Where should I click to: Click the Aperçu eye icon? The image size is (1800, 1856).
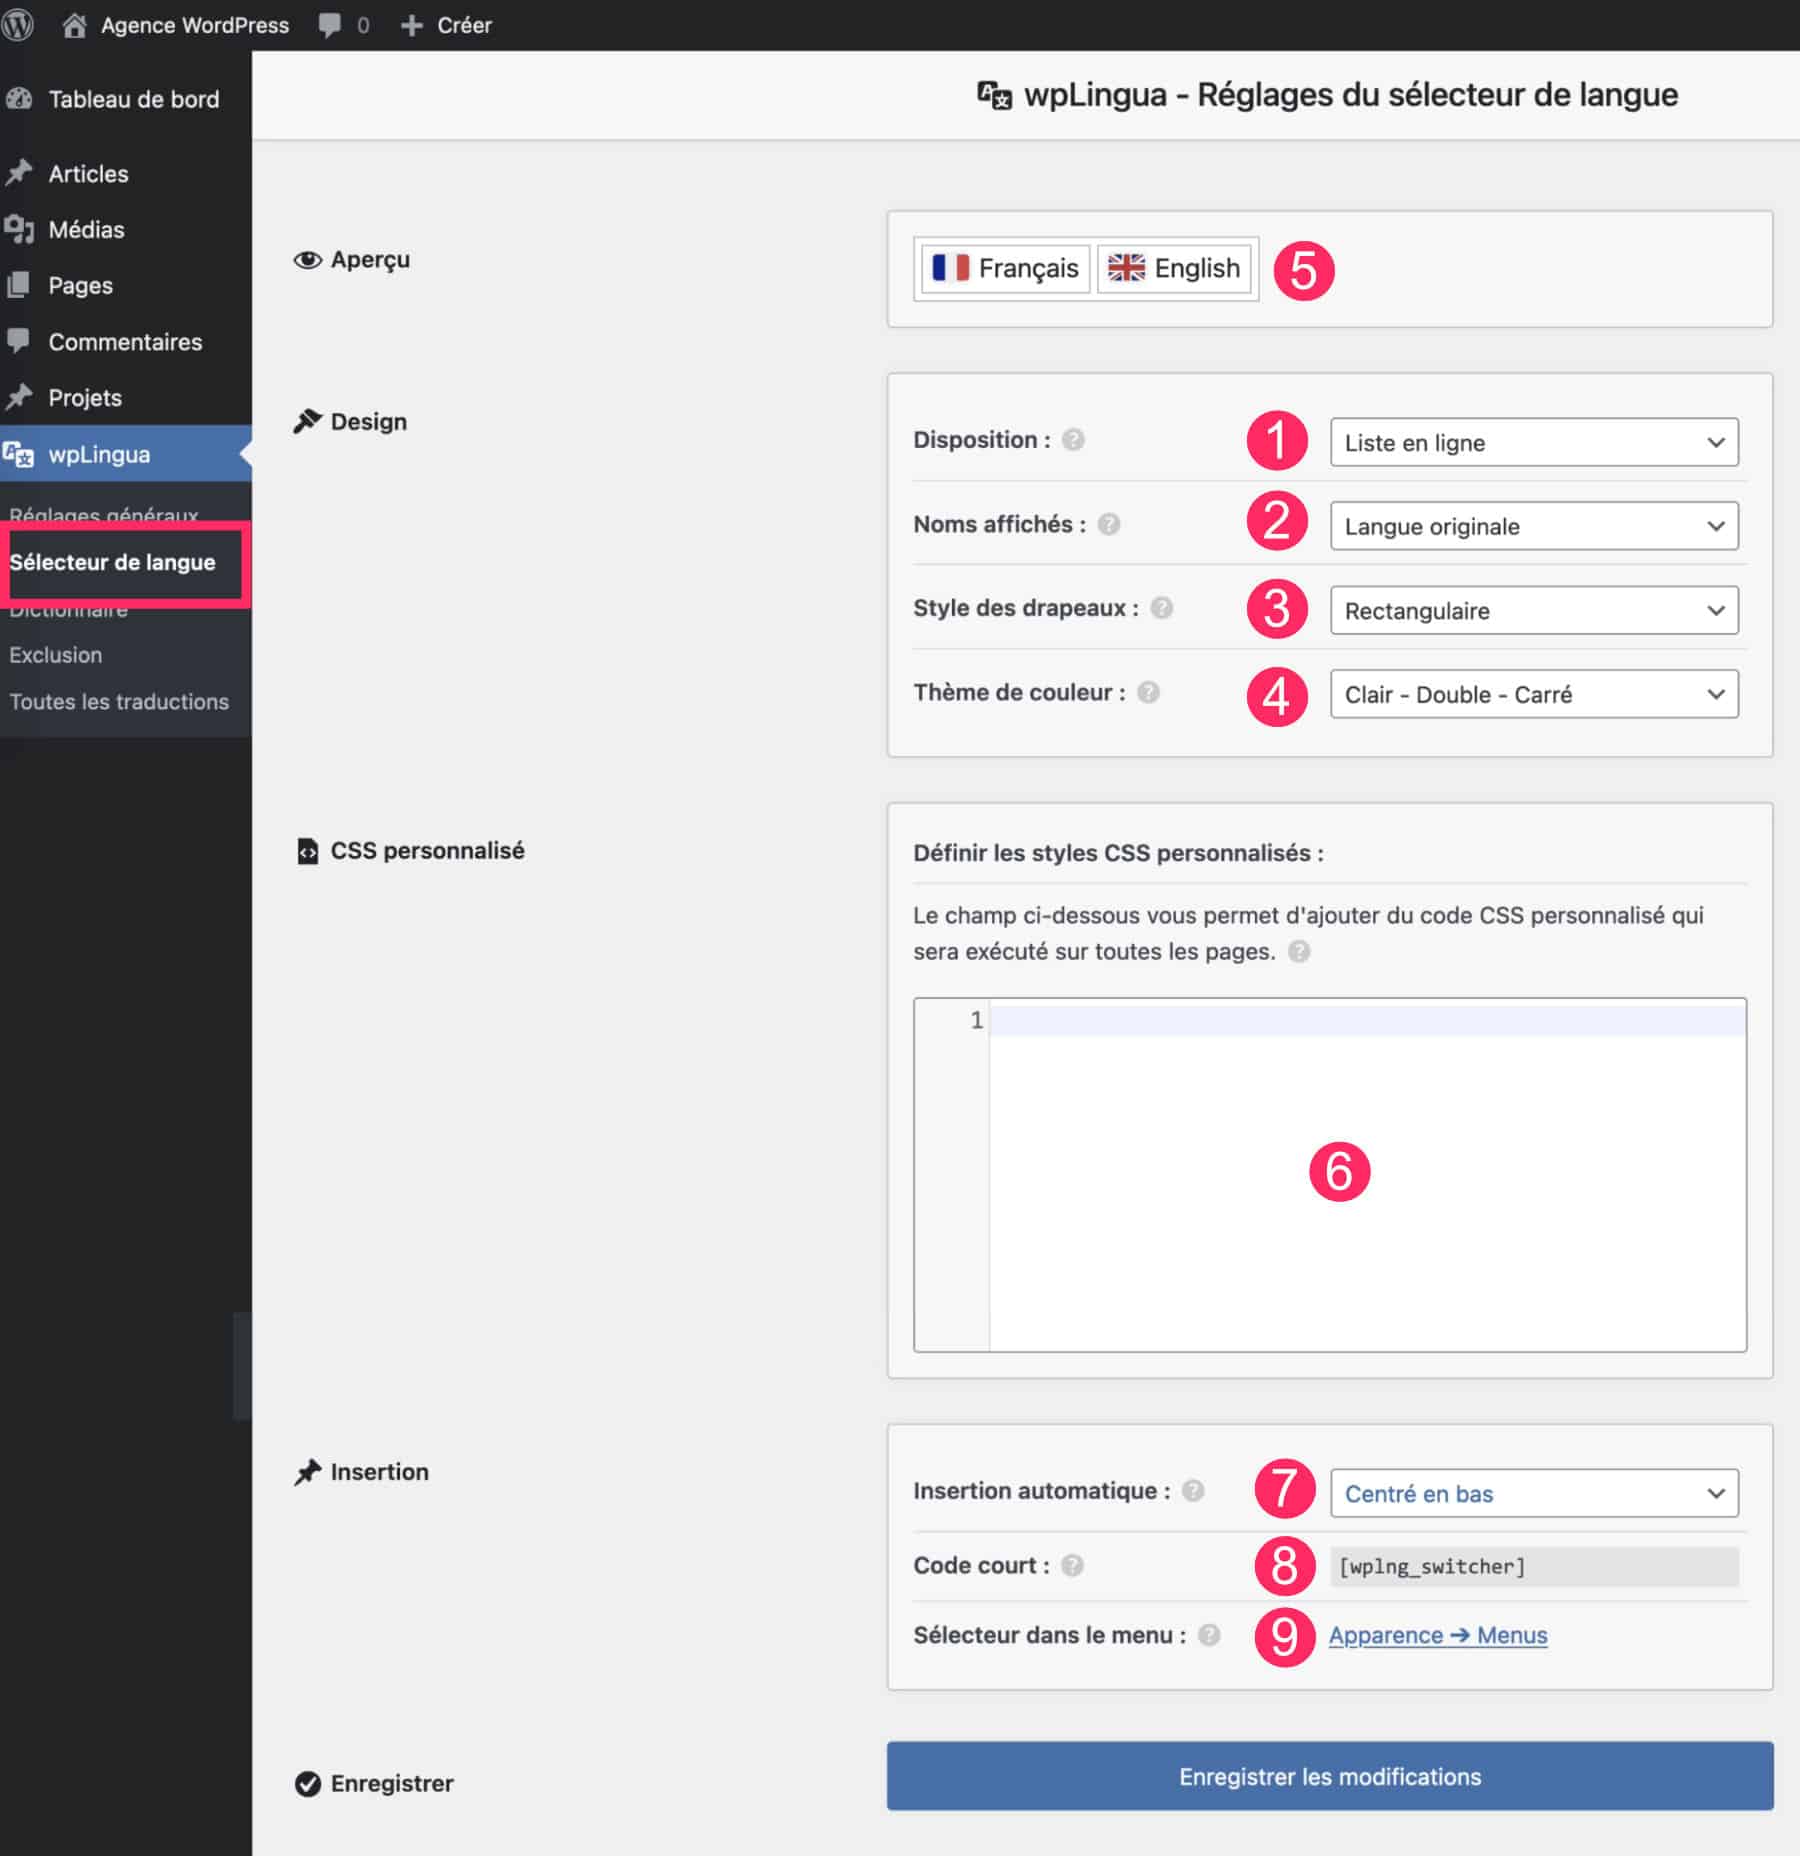[307, 260]
